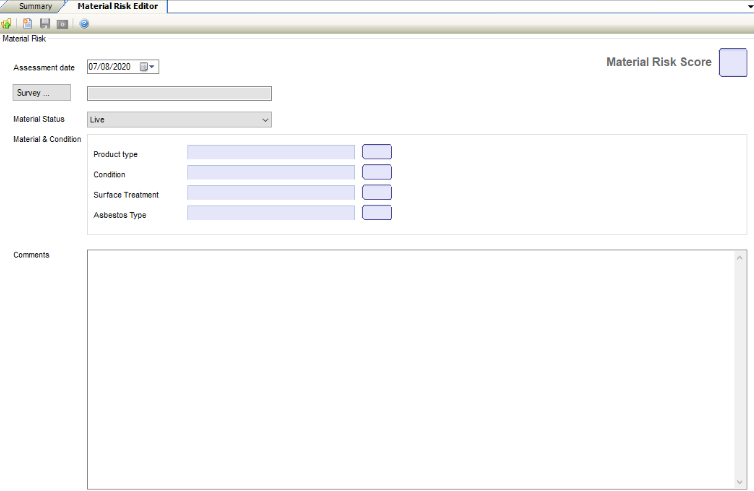Open the tab list arrow at top right
754x491 pixels.
pos(747,6)
